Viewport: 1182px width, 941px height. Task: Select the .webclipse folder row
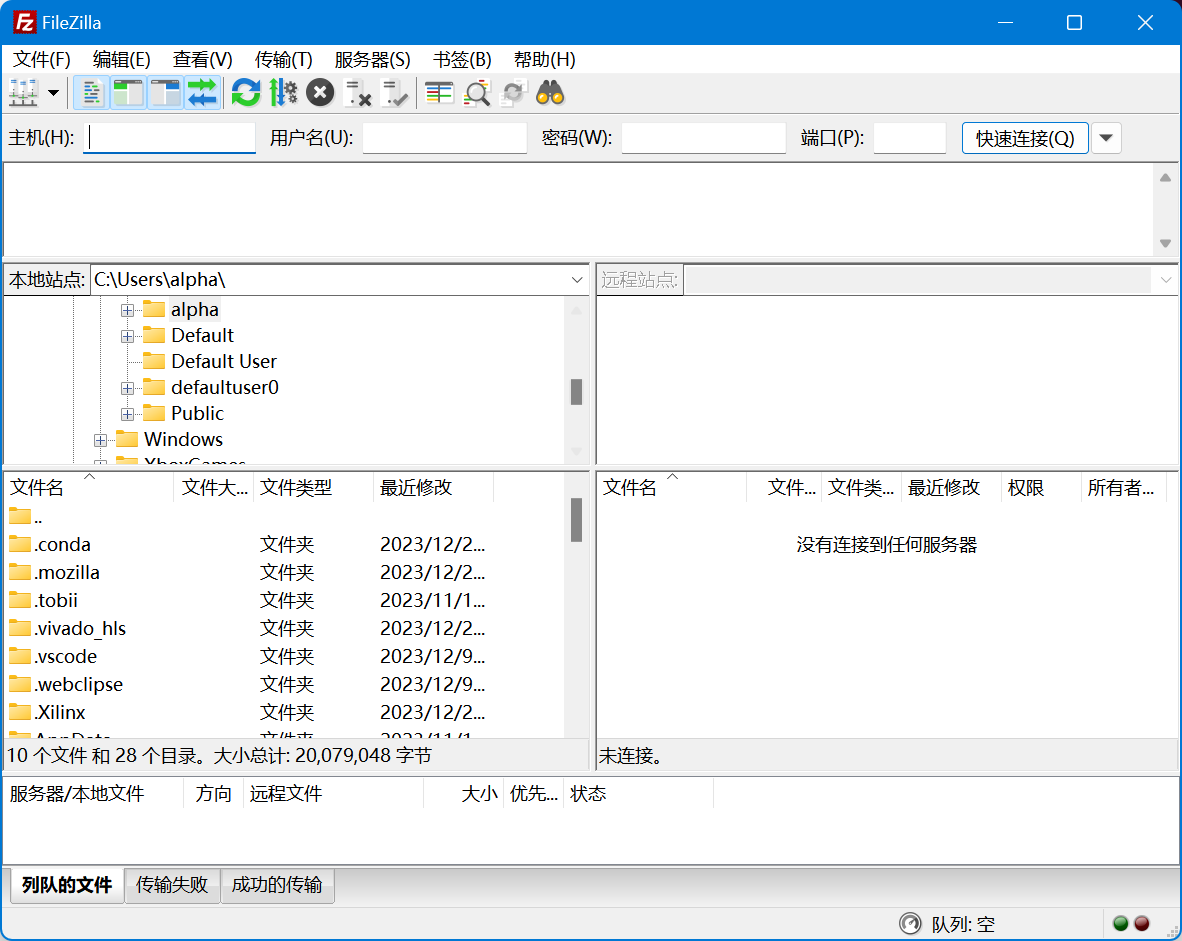284,684
